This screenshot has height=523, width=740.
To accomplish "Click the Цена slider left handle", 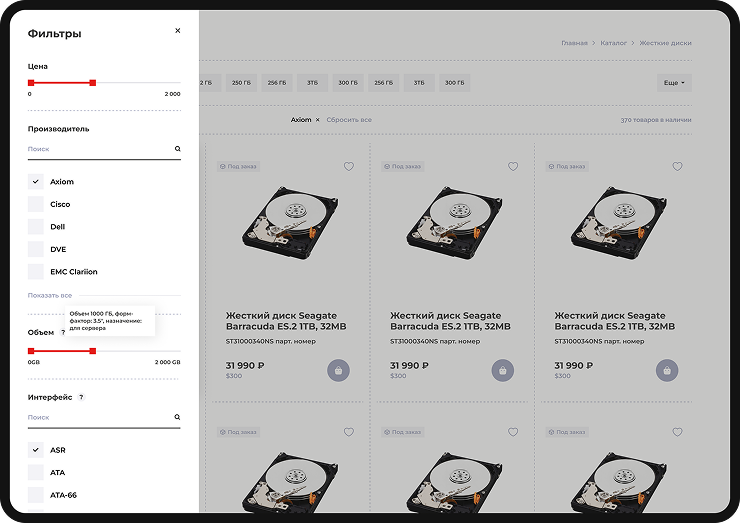I will point(31,83).
